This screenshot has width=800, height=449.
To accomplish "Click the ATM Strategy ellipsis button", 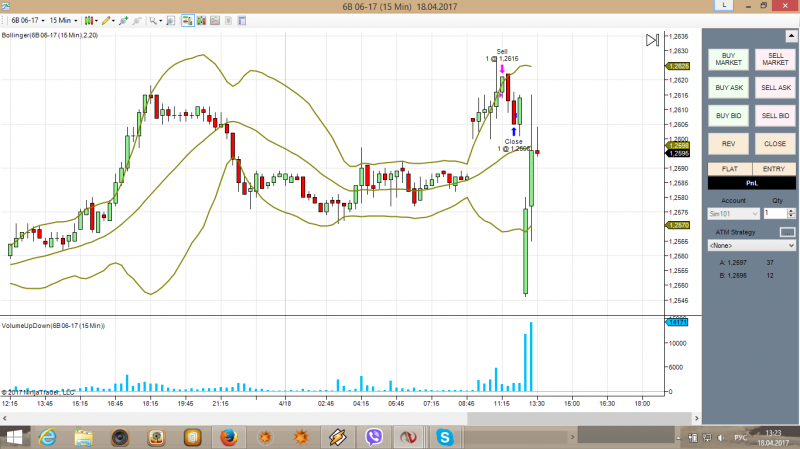I will pos(787,232).
